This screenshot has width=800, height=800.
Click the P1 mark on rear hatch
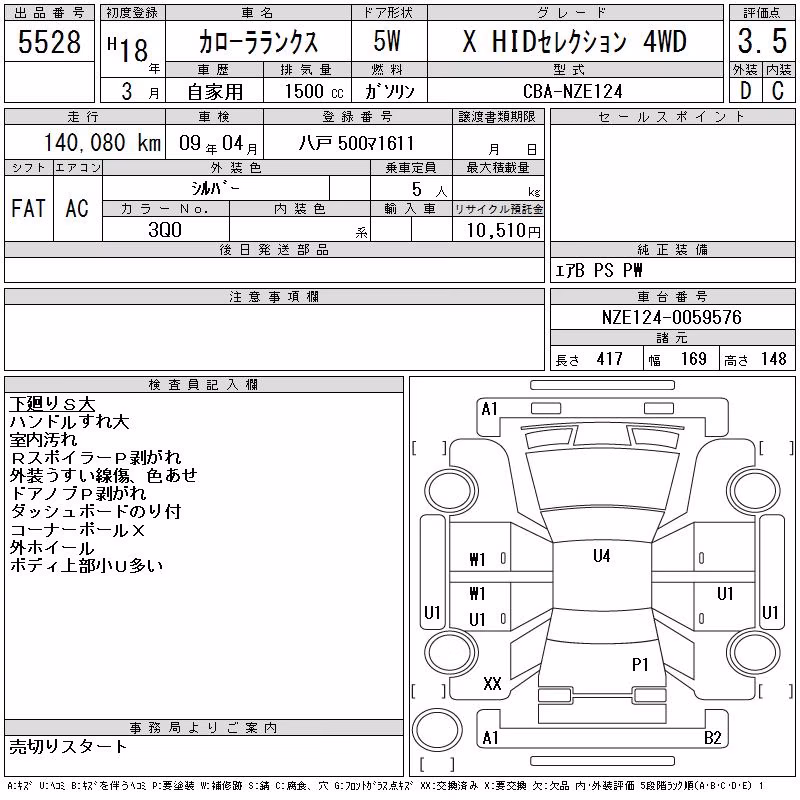[640, 665]
